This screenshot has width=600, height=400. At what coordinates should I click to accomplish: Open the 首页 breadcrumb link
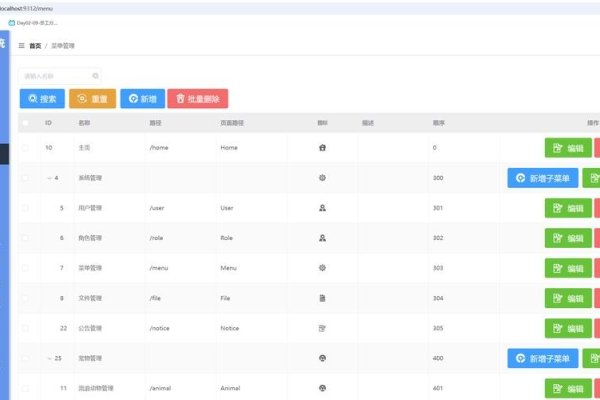(x=36, y=45)
